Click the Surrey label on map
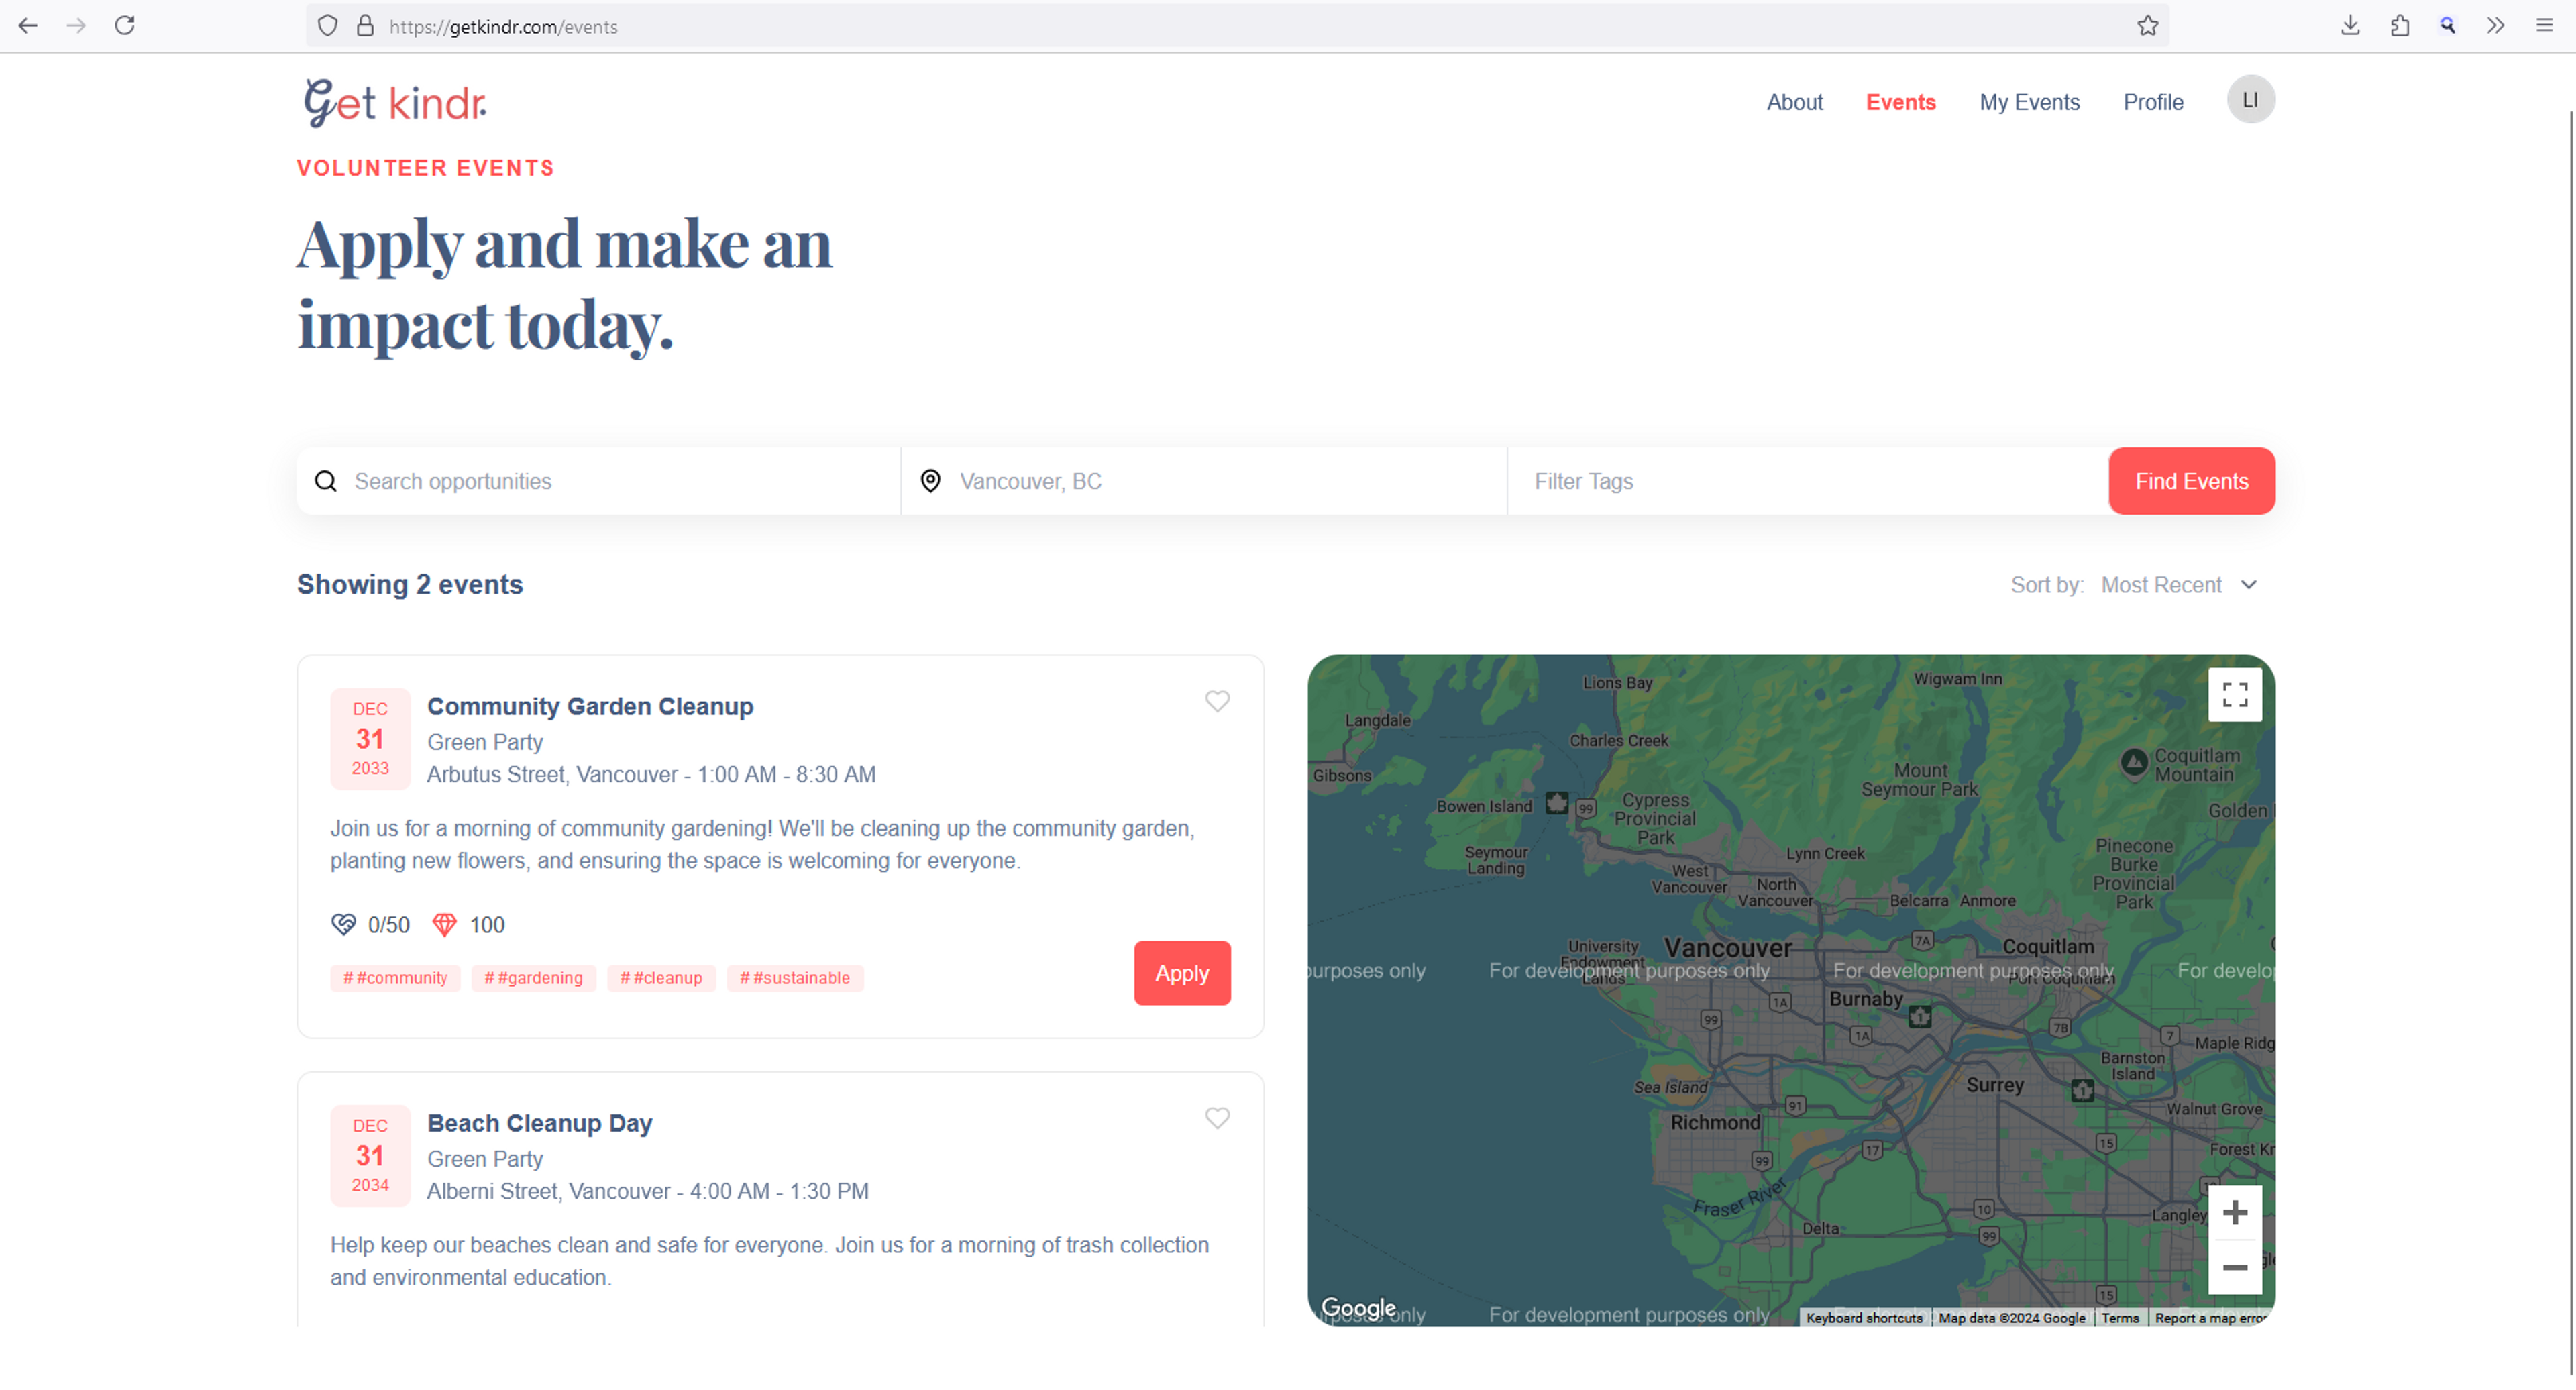This screenshot has height=1390, width=2576. (1994, 1085)
